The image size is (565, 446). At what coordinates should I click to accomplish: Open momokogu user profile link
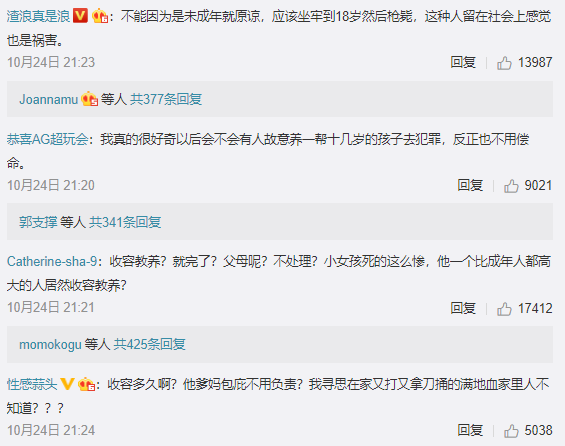(50, 345)
